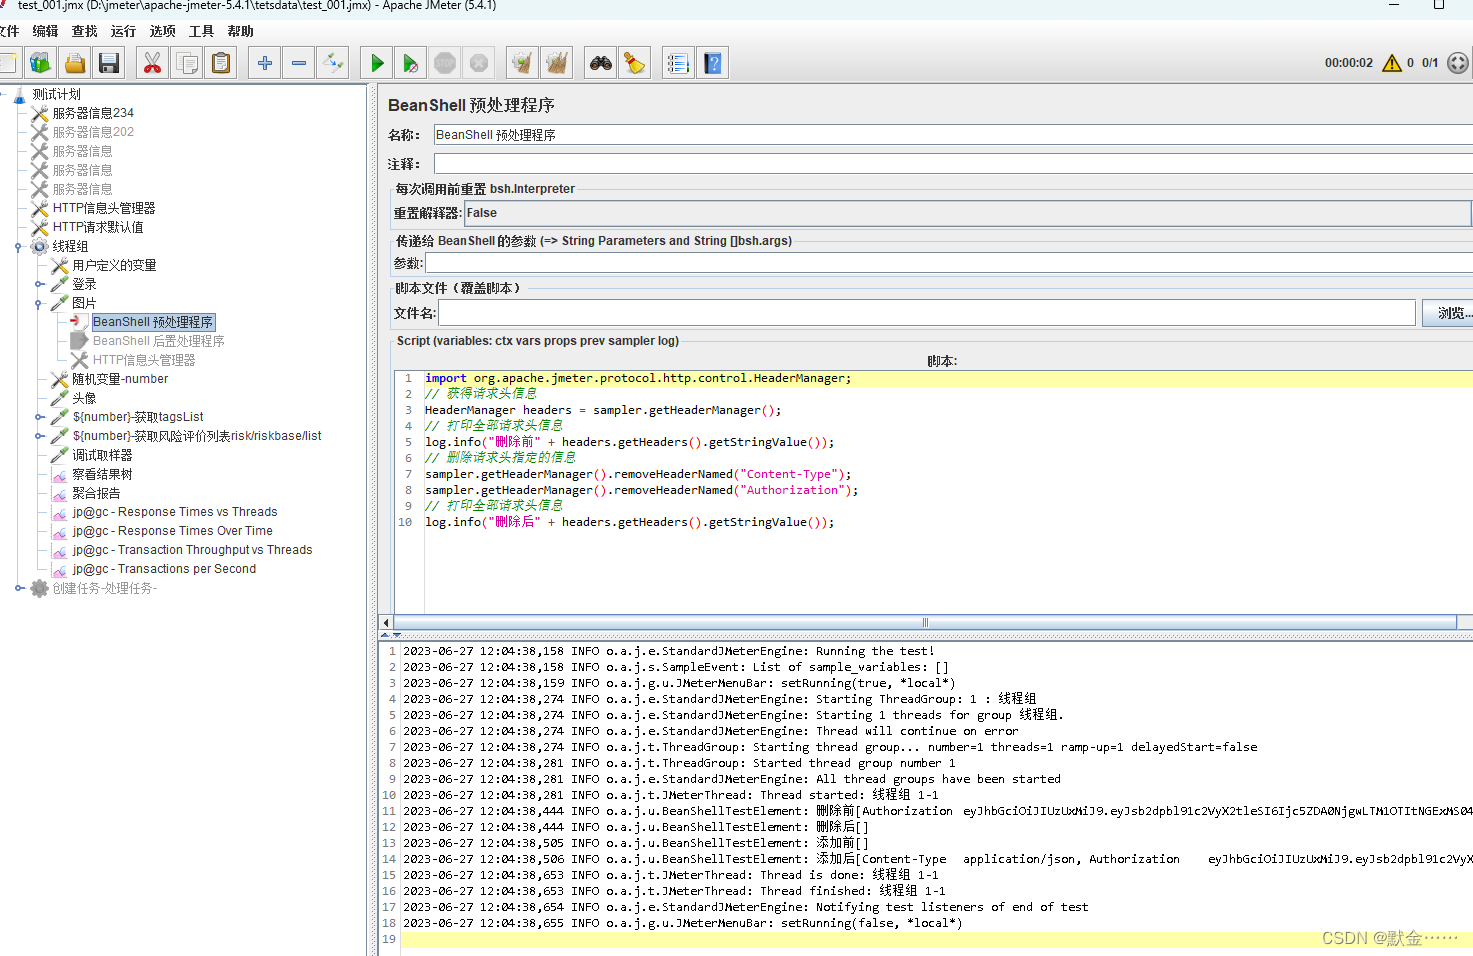Collapse the 图片 tree node

[x=38, y=303]
